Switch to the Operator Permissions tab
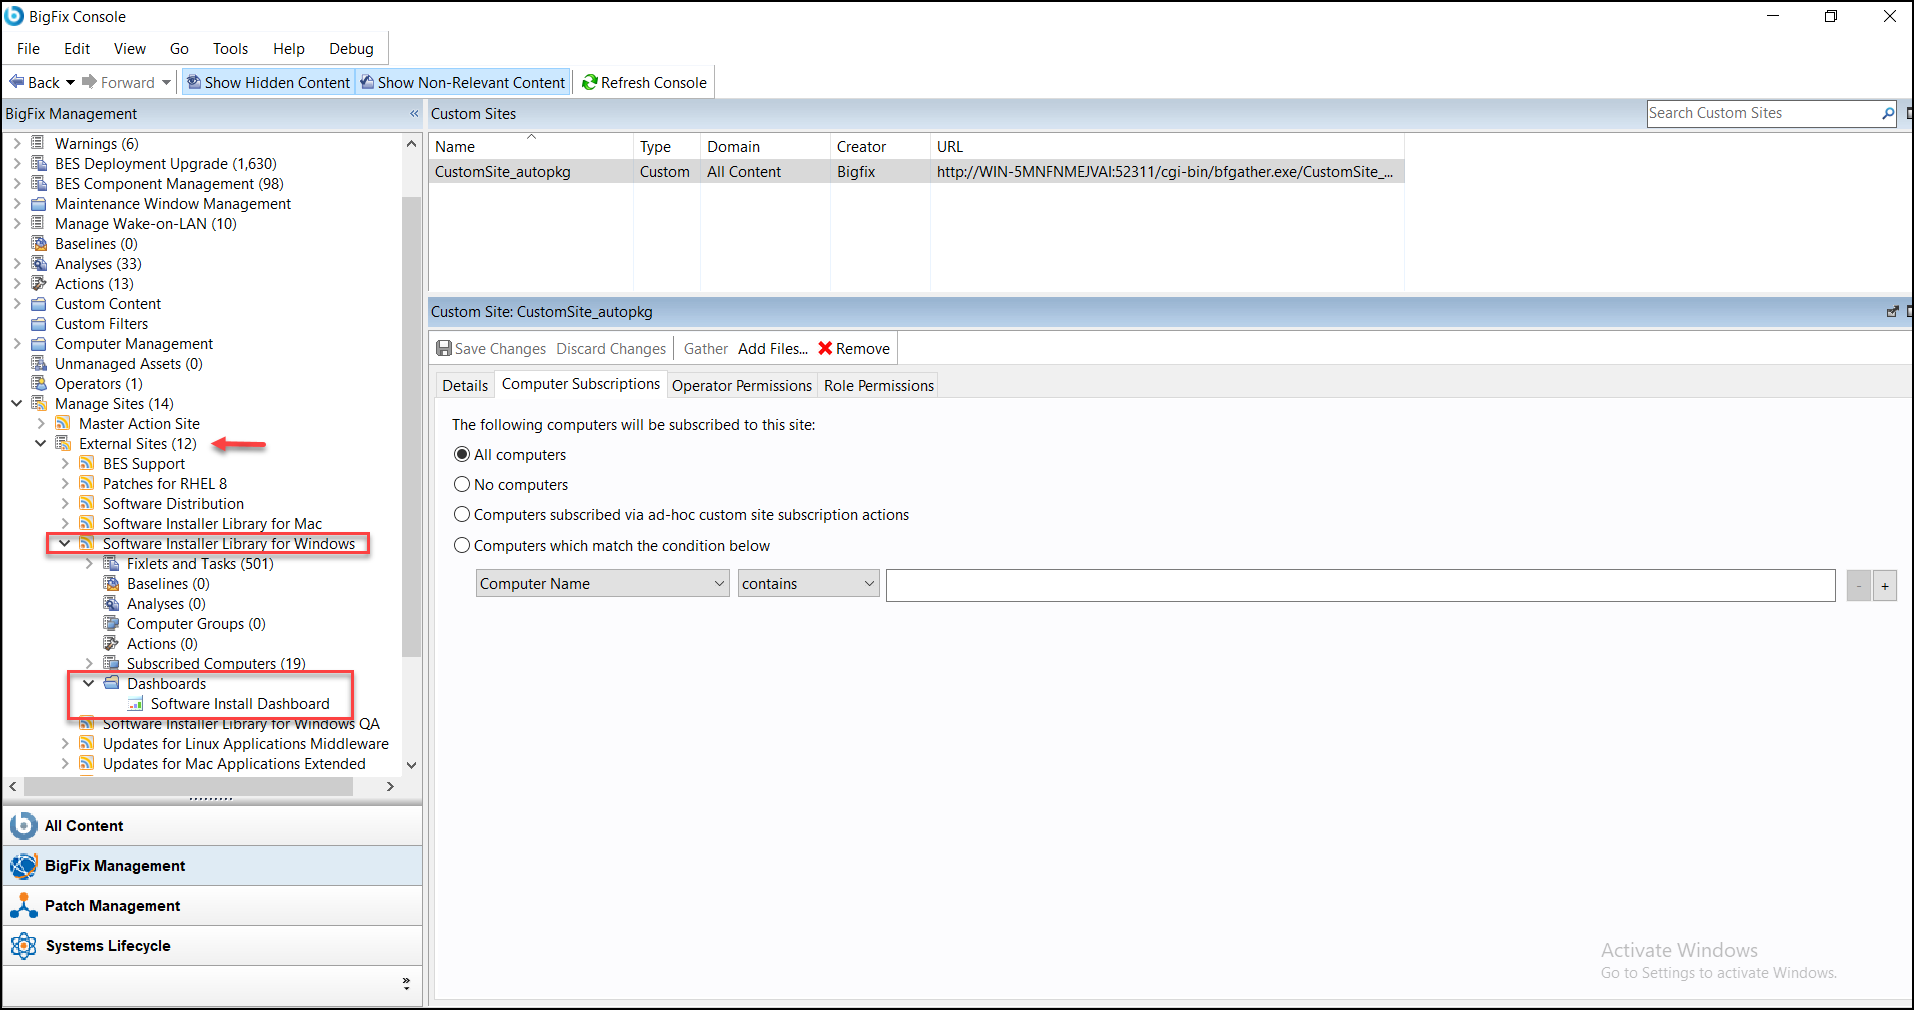The image size is (1914, 1010). click(741, 385)
